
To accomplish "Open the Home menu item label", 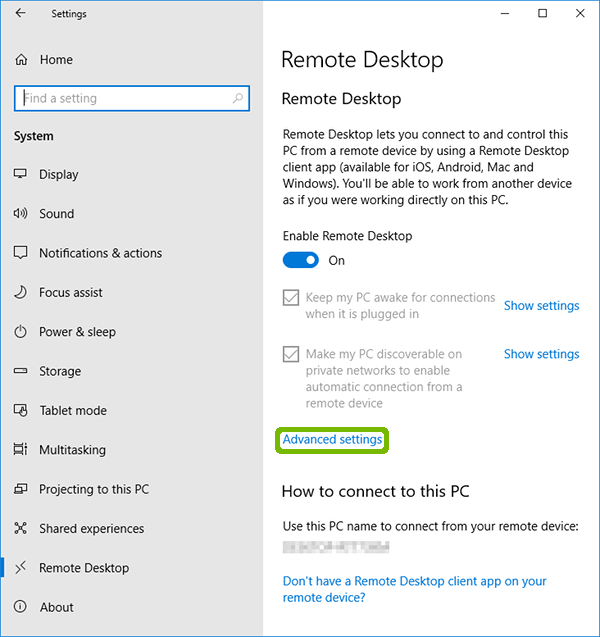I will point(56,60).
